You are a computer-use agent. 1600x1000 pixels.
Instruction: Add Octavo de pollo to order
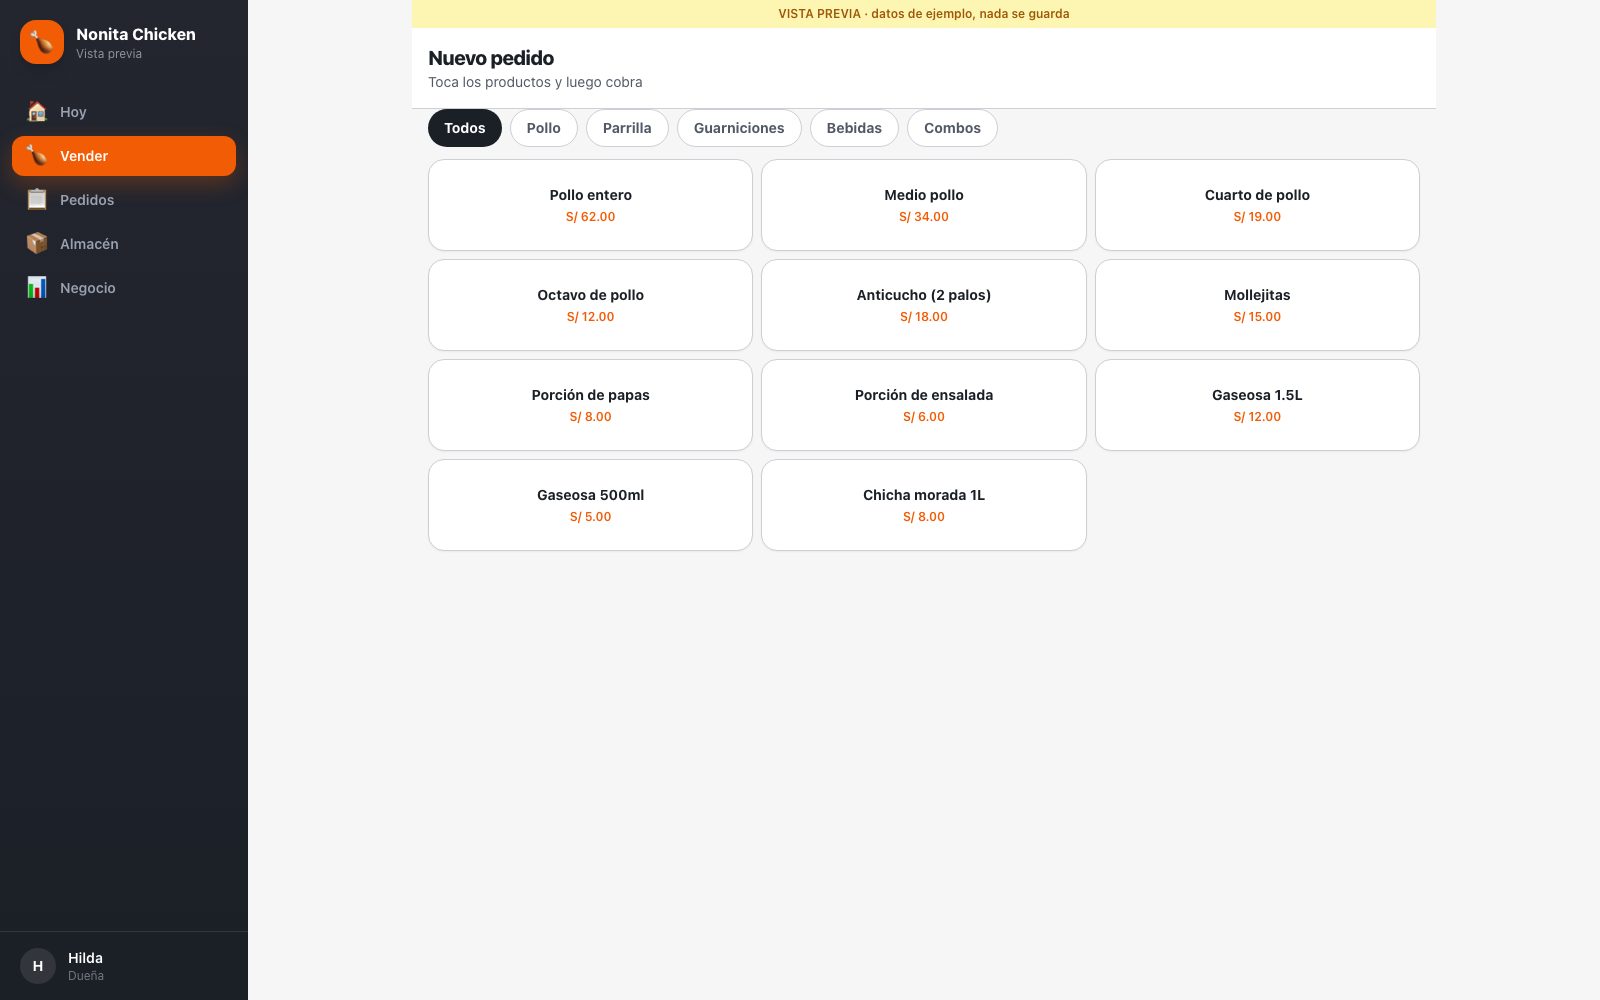click(x=590, y=305)
